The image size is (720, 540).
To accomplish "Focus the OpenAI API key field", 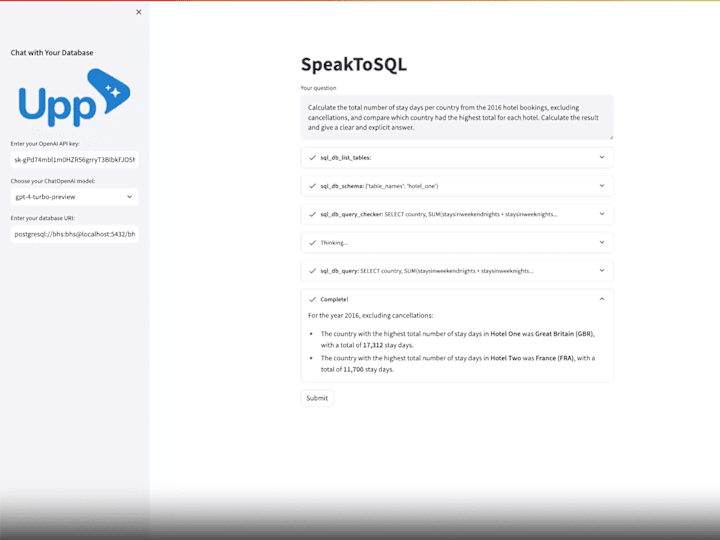I will 74,160.
